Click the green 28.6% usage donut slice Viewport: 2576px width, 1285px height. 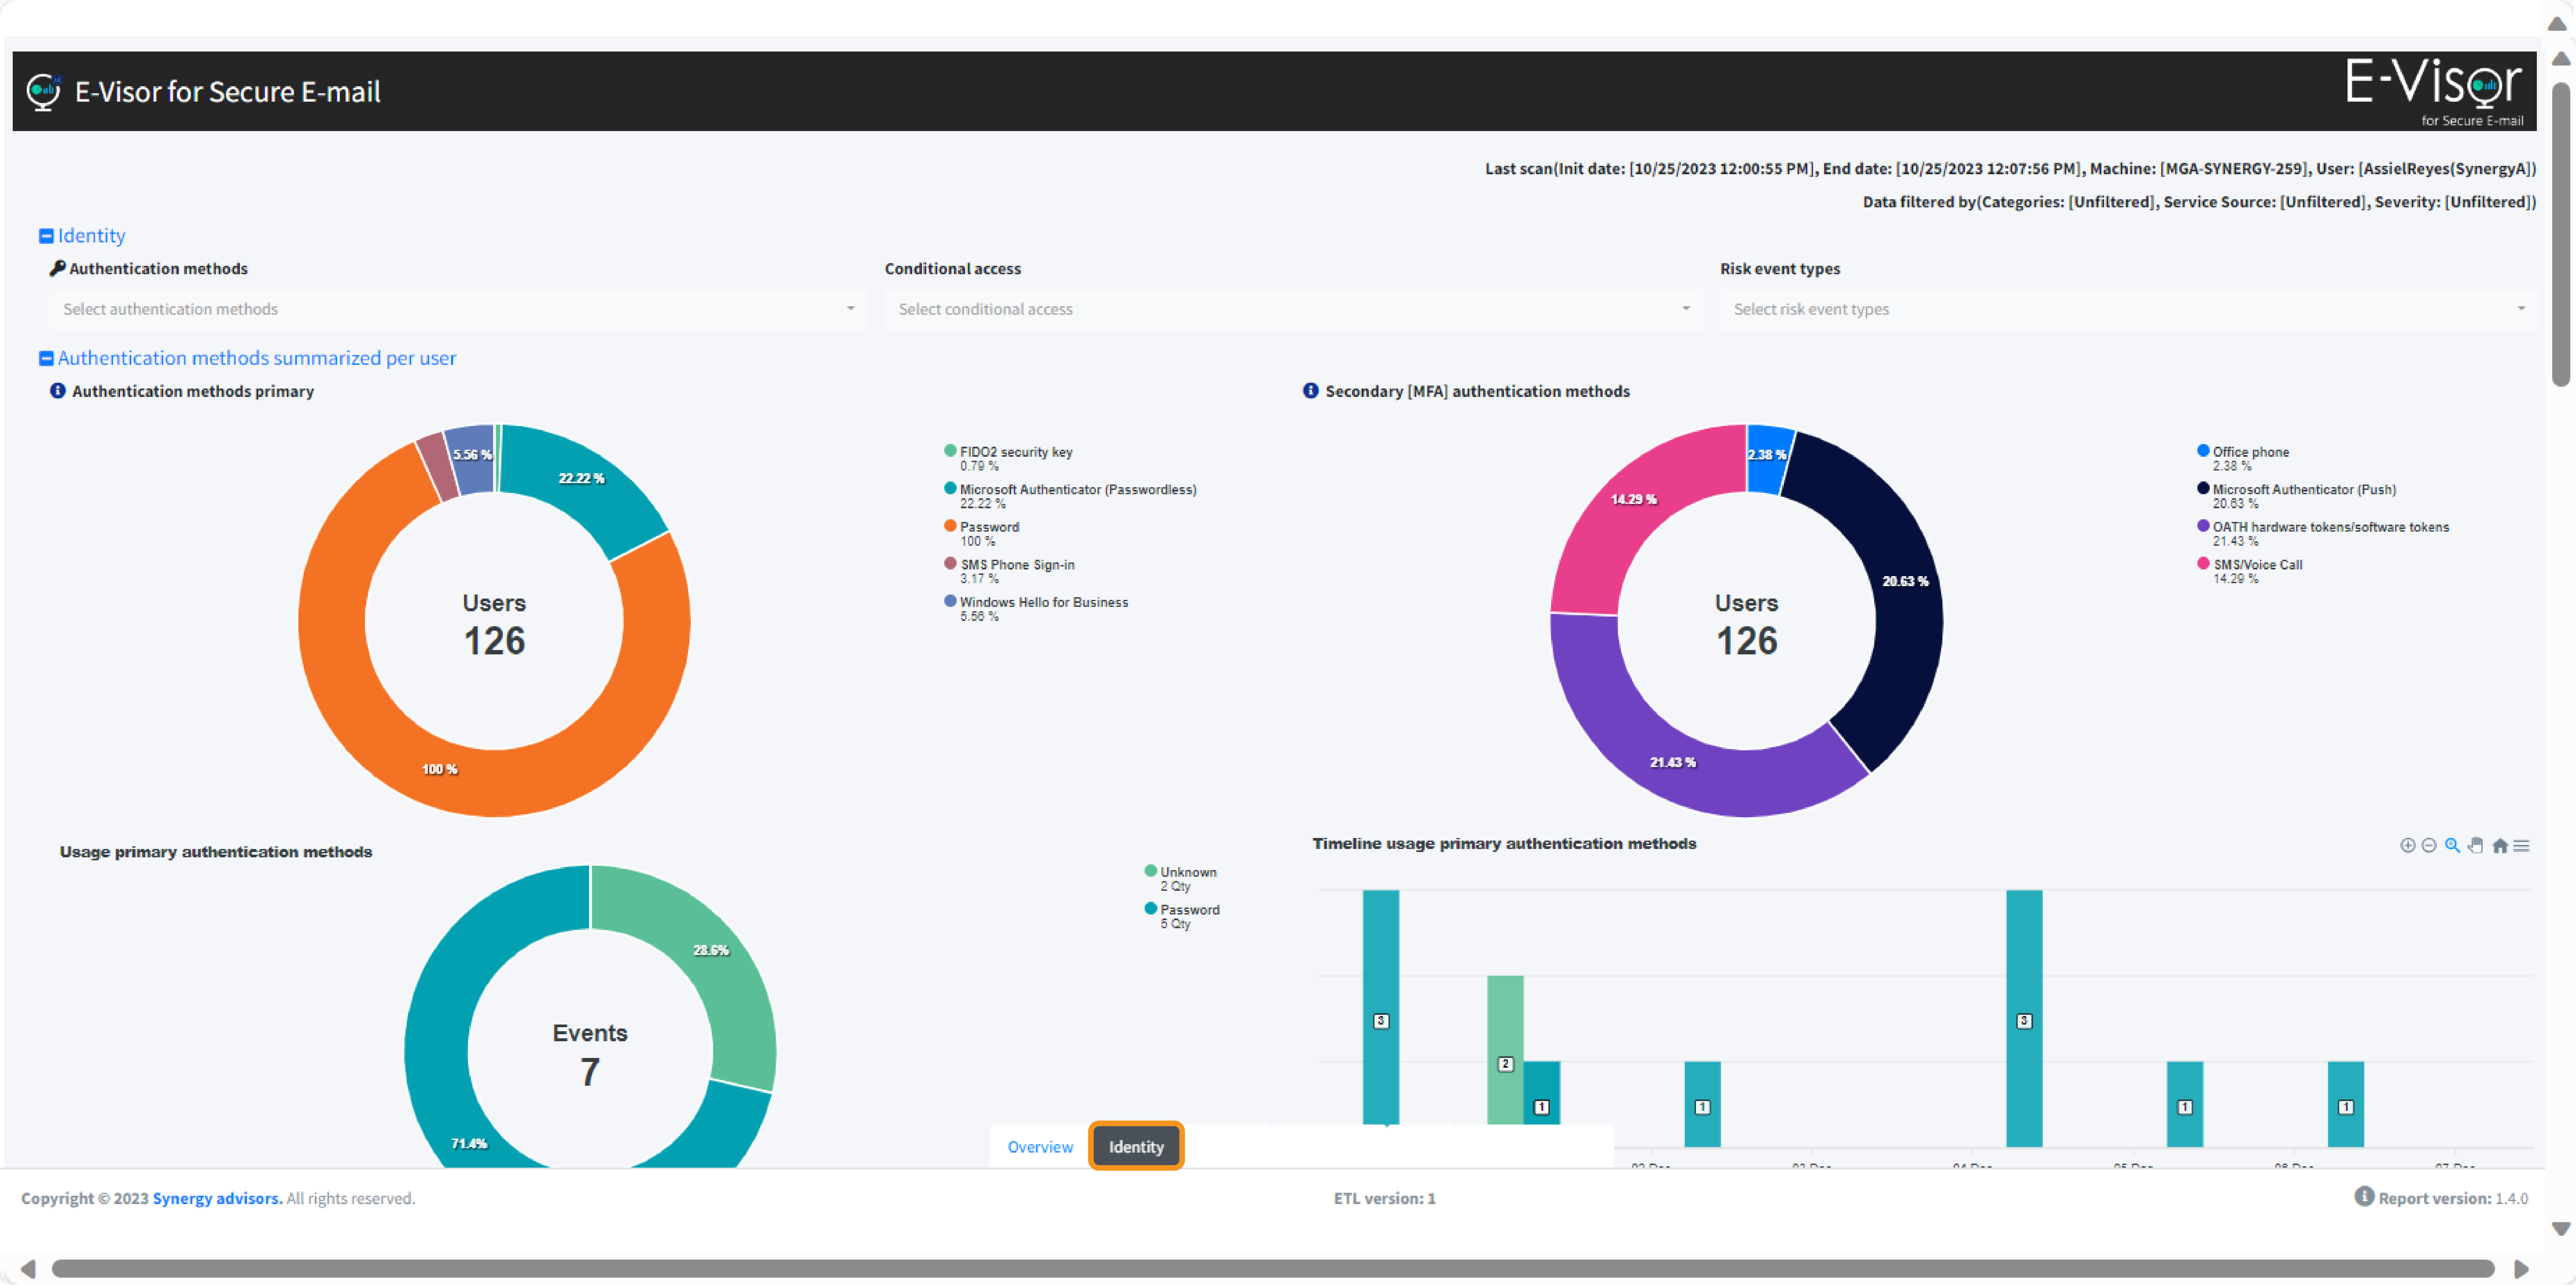[x=711, y=950]
